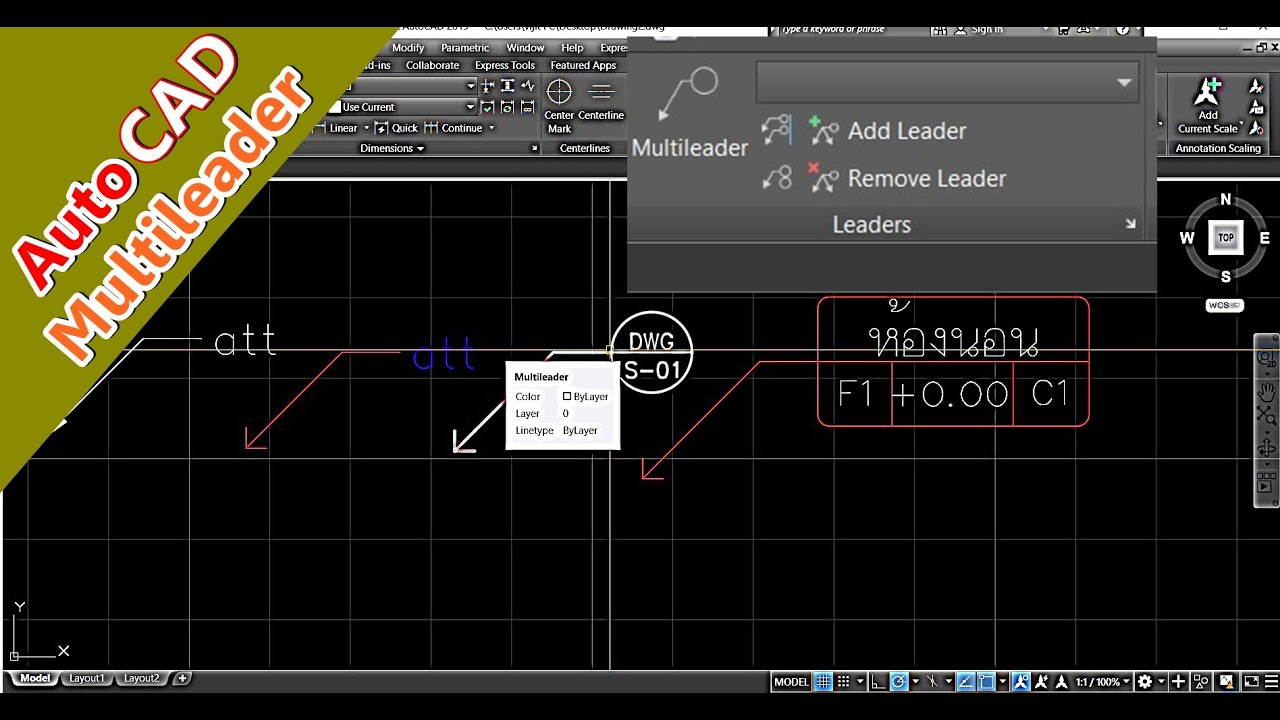Click the Orbit tool in navigation bar
The height and width of the screenshot is (720, 1280).
point(1266,447)
